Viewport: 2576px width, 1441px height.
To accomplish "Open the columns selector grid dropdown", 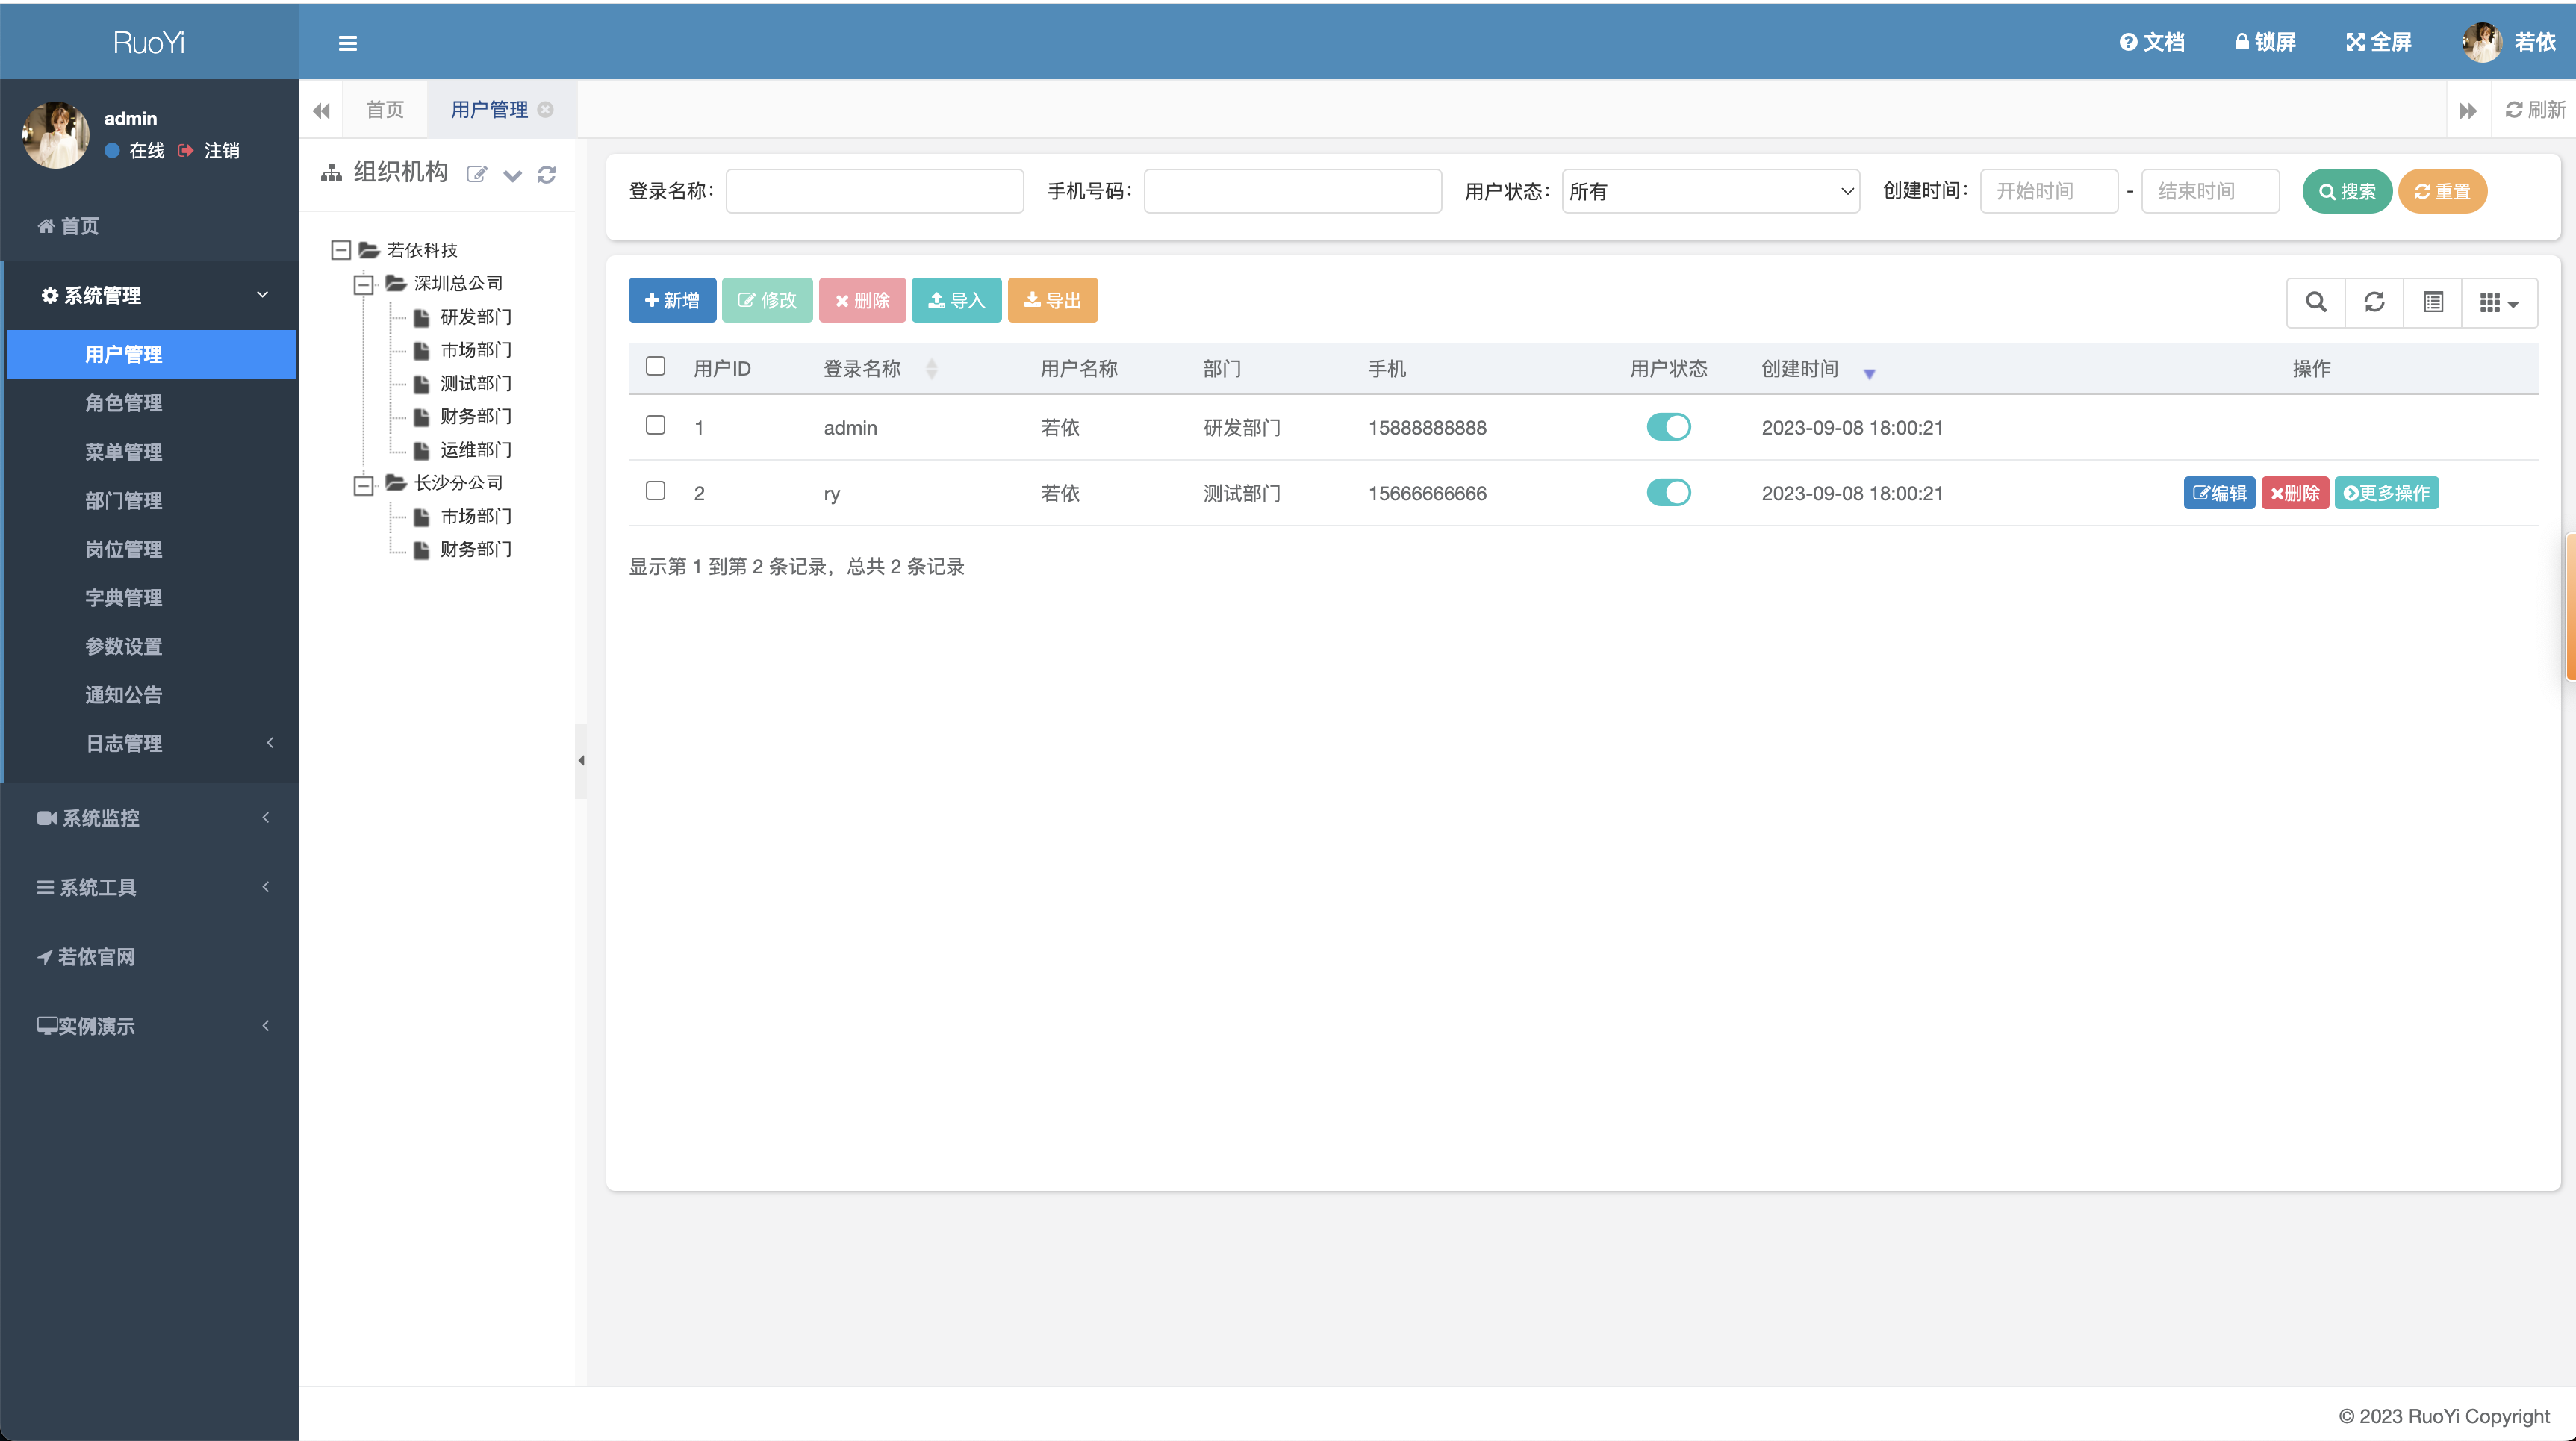I will pos(2498,302).
